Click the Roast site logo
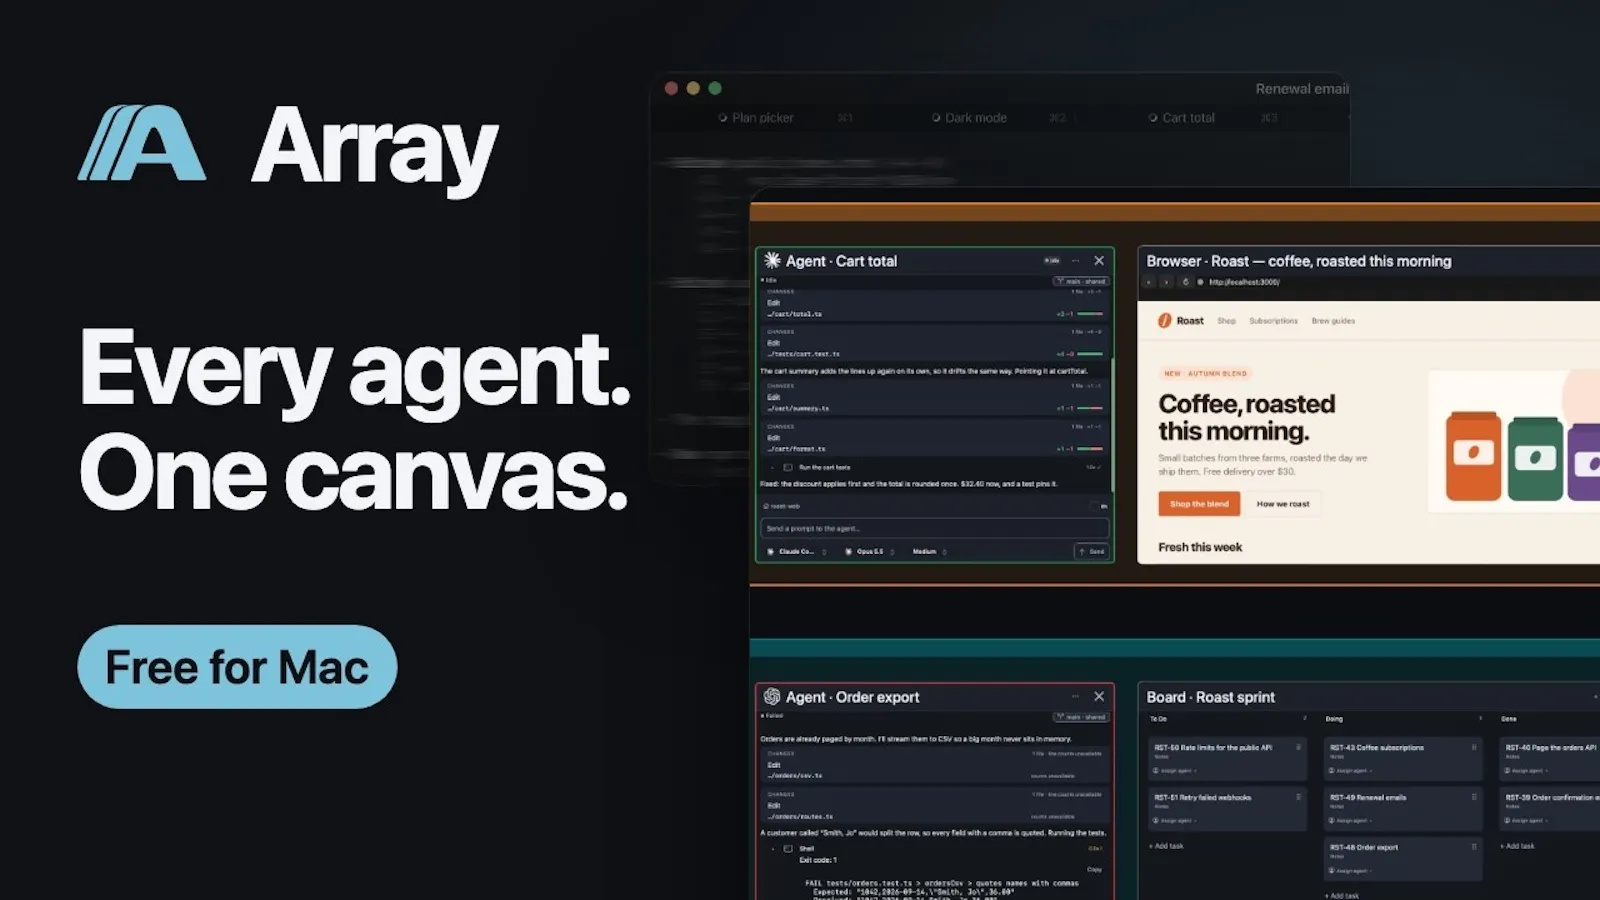1600x900 pixels. (x=1181, y=321)
